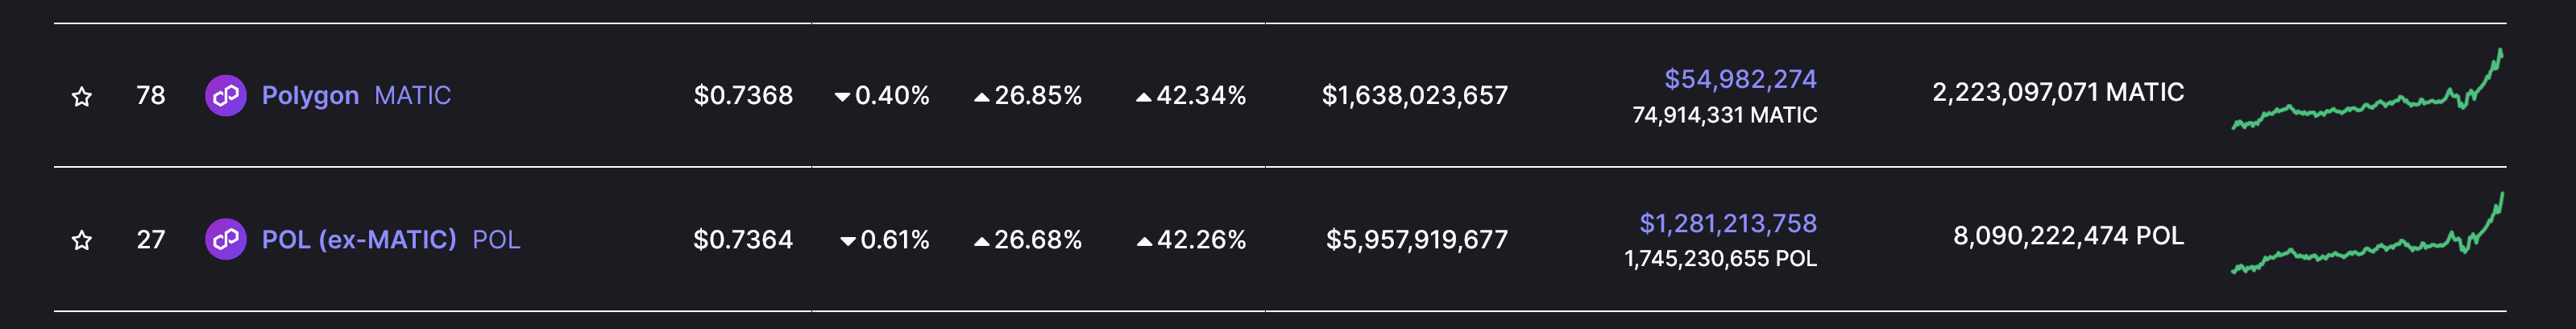Click the MATIC ticker symbol label
Image resolution: width=2576 pixels, height=329 pixels.
(x=412, y=95)
